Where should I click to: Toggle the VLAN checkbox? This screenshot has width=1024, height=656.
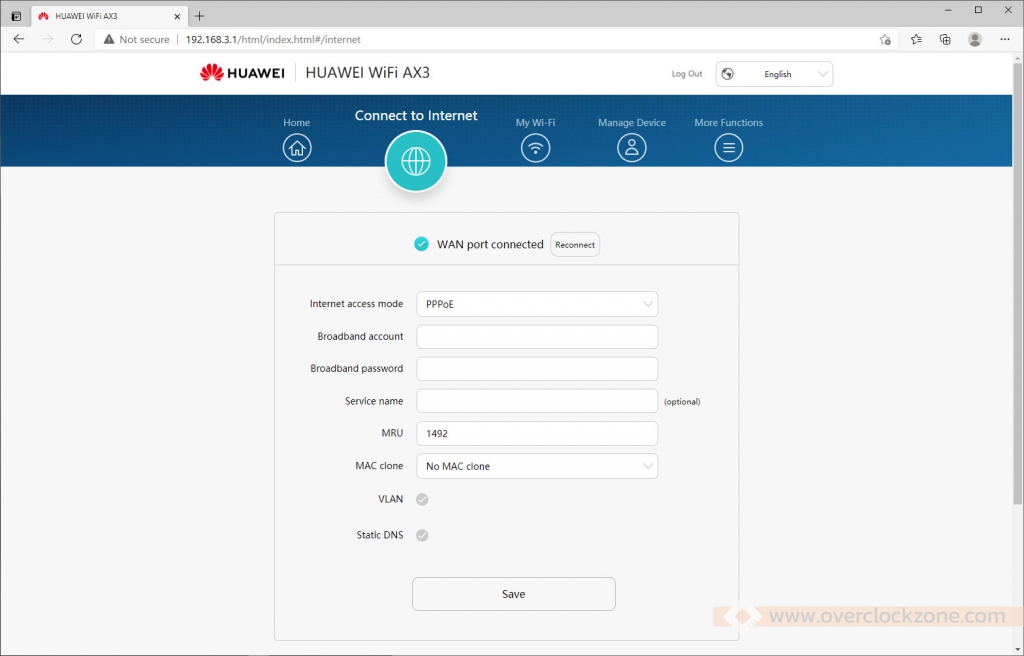422,499
